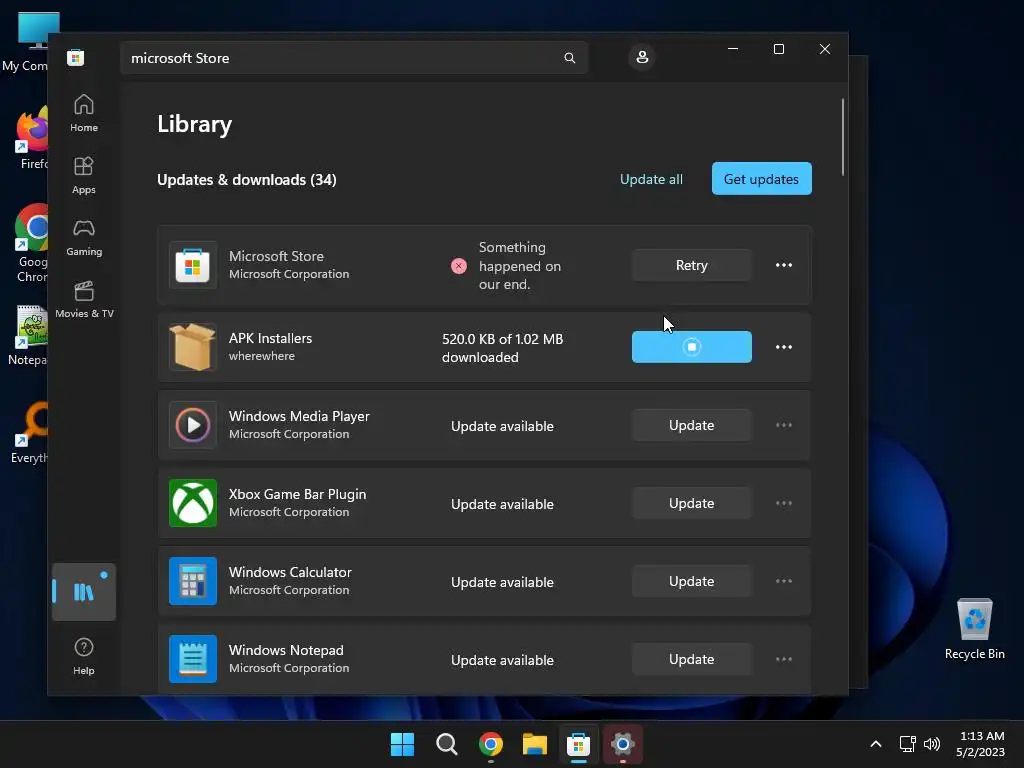
Task: Open more options for Microsoft Store row
Action: pyautogui.click(x=784, y=265)
